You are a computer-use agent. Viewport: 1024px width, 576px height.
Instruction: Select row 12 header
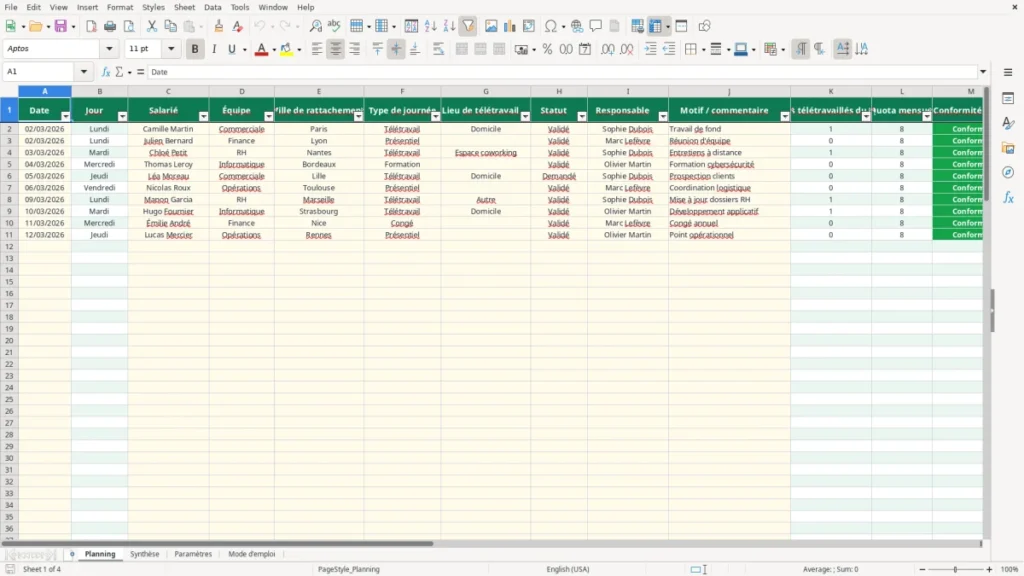(9, 246)
